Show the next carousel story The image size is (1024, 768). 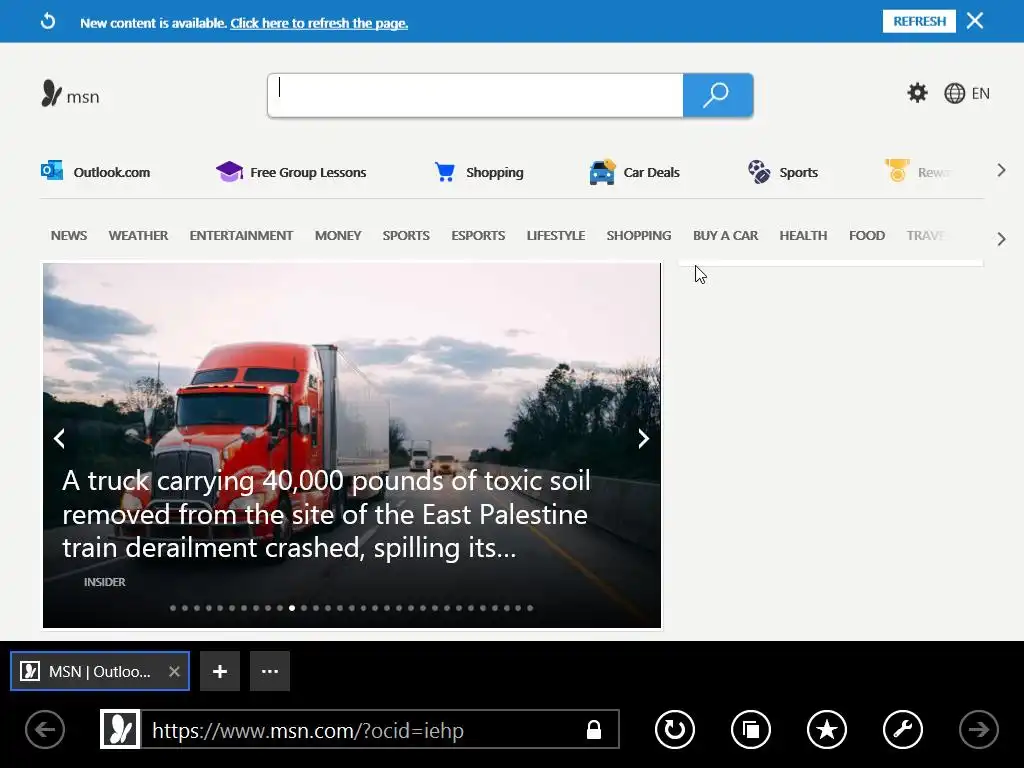click(x=643, y=438)
